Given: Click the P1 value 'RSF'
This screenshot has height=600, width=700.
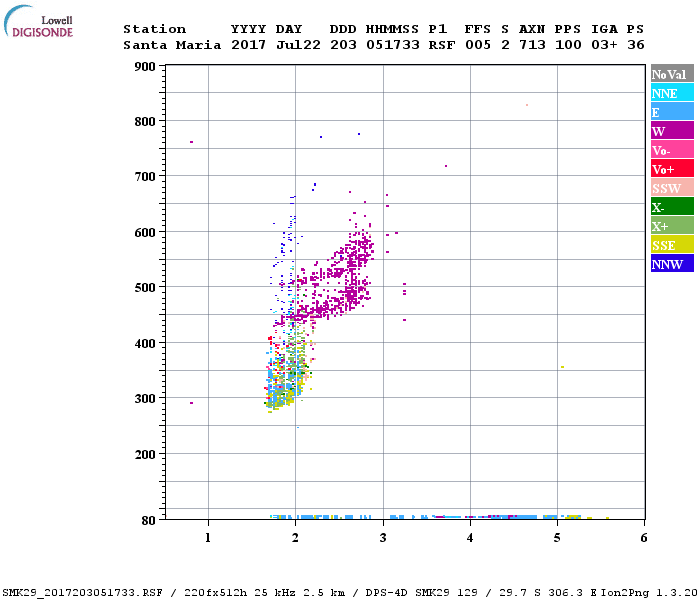Looking at the screenshot, I should tap(442, 45).
